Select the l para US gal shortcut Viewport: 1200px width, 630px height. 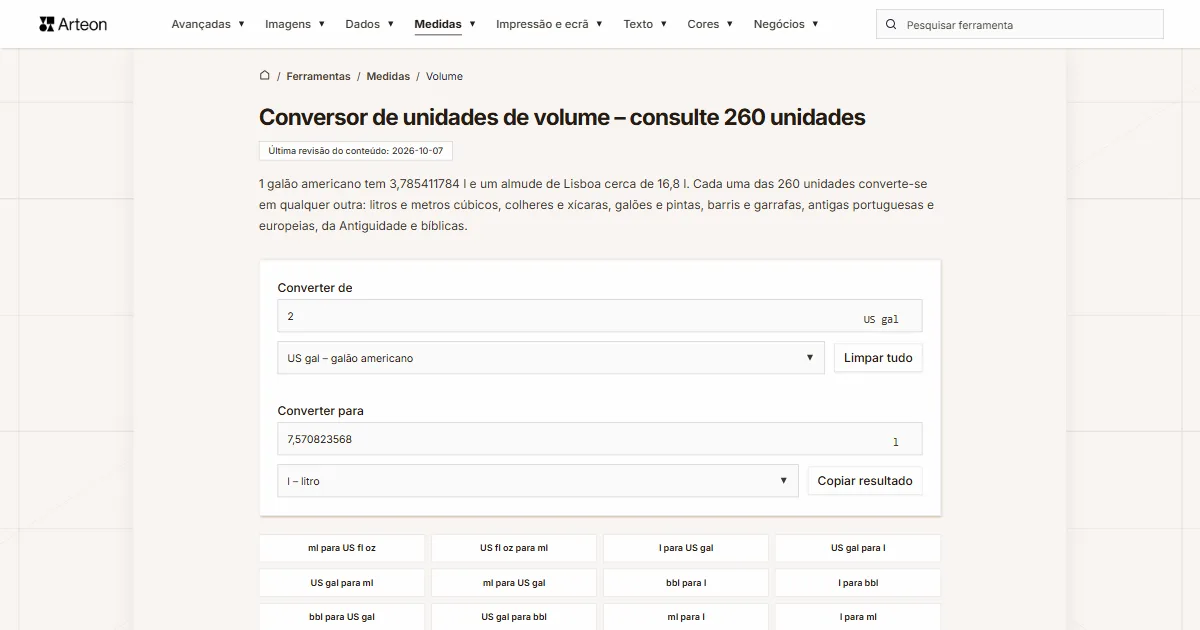(686, 548)
